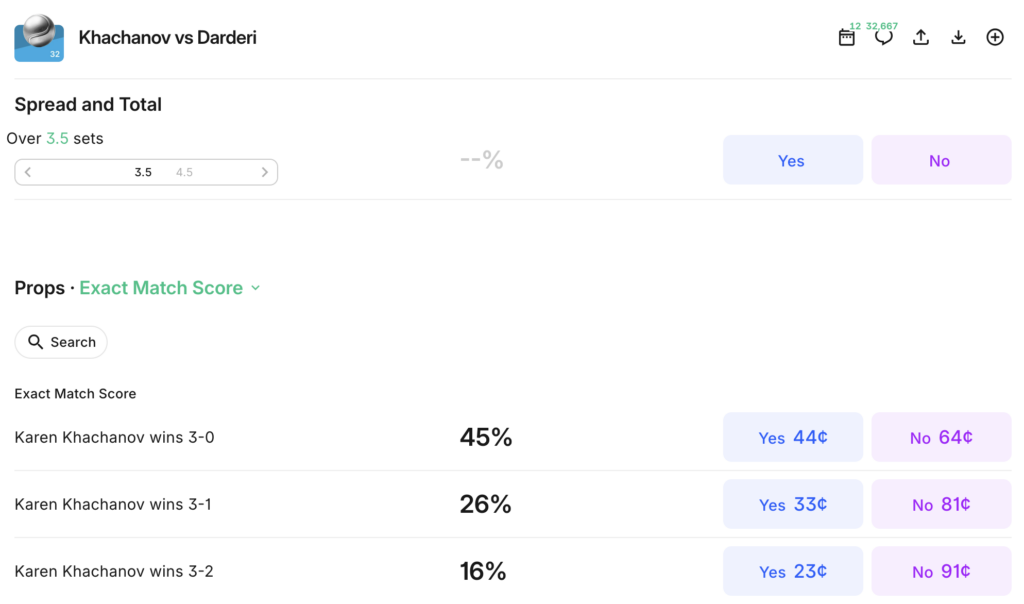The width and height of the screenshot is (1024, 604).
Task: Buy Yes 23¢ for Khachanov 3-2
Action: point(792,571)
